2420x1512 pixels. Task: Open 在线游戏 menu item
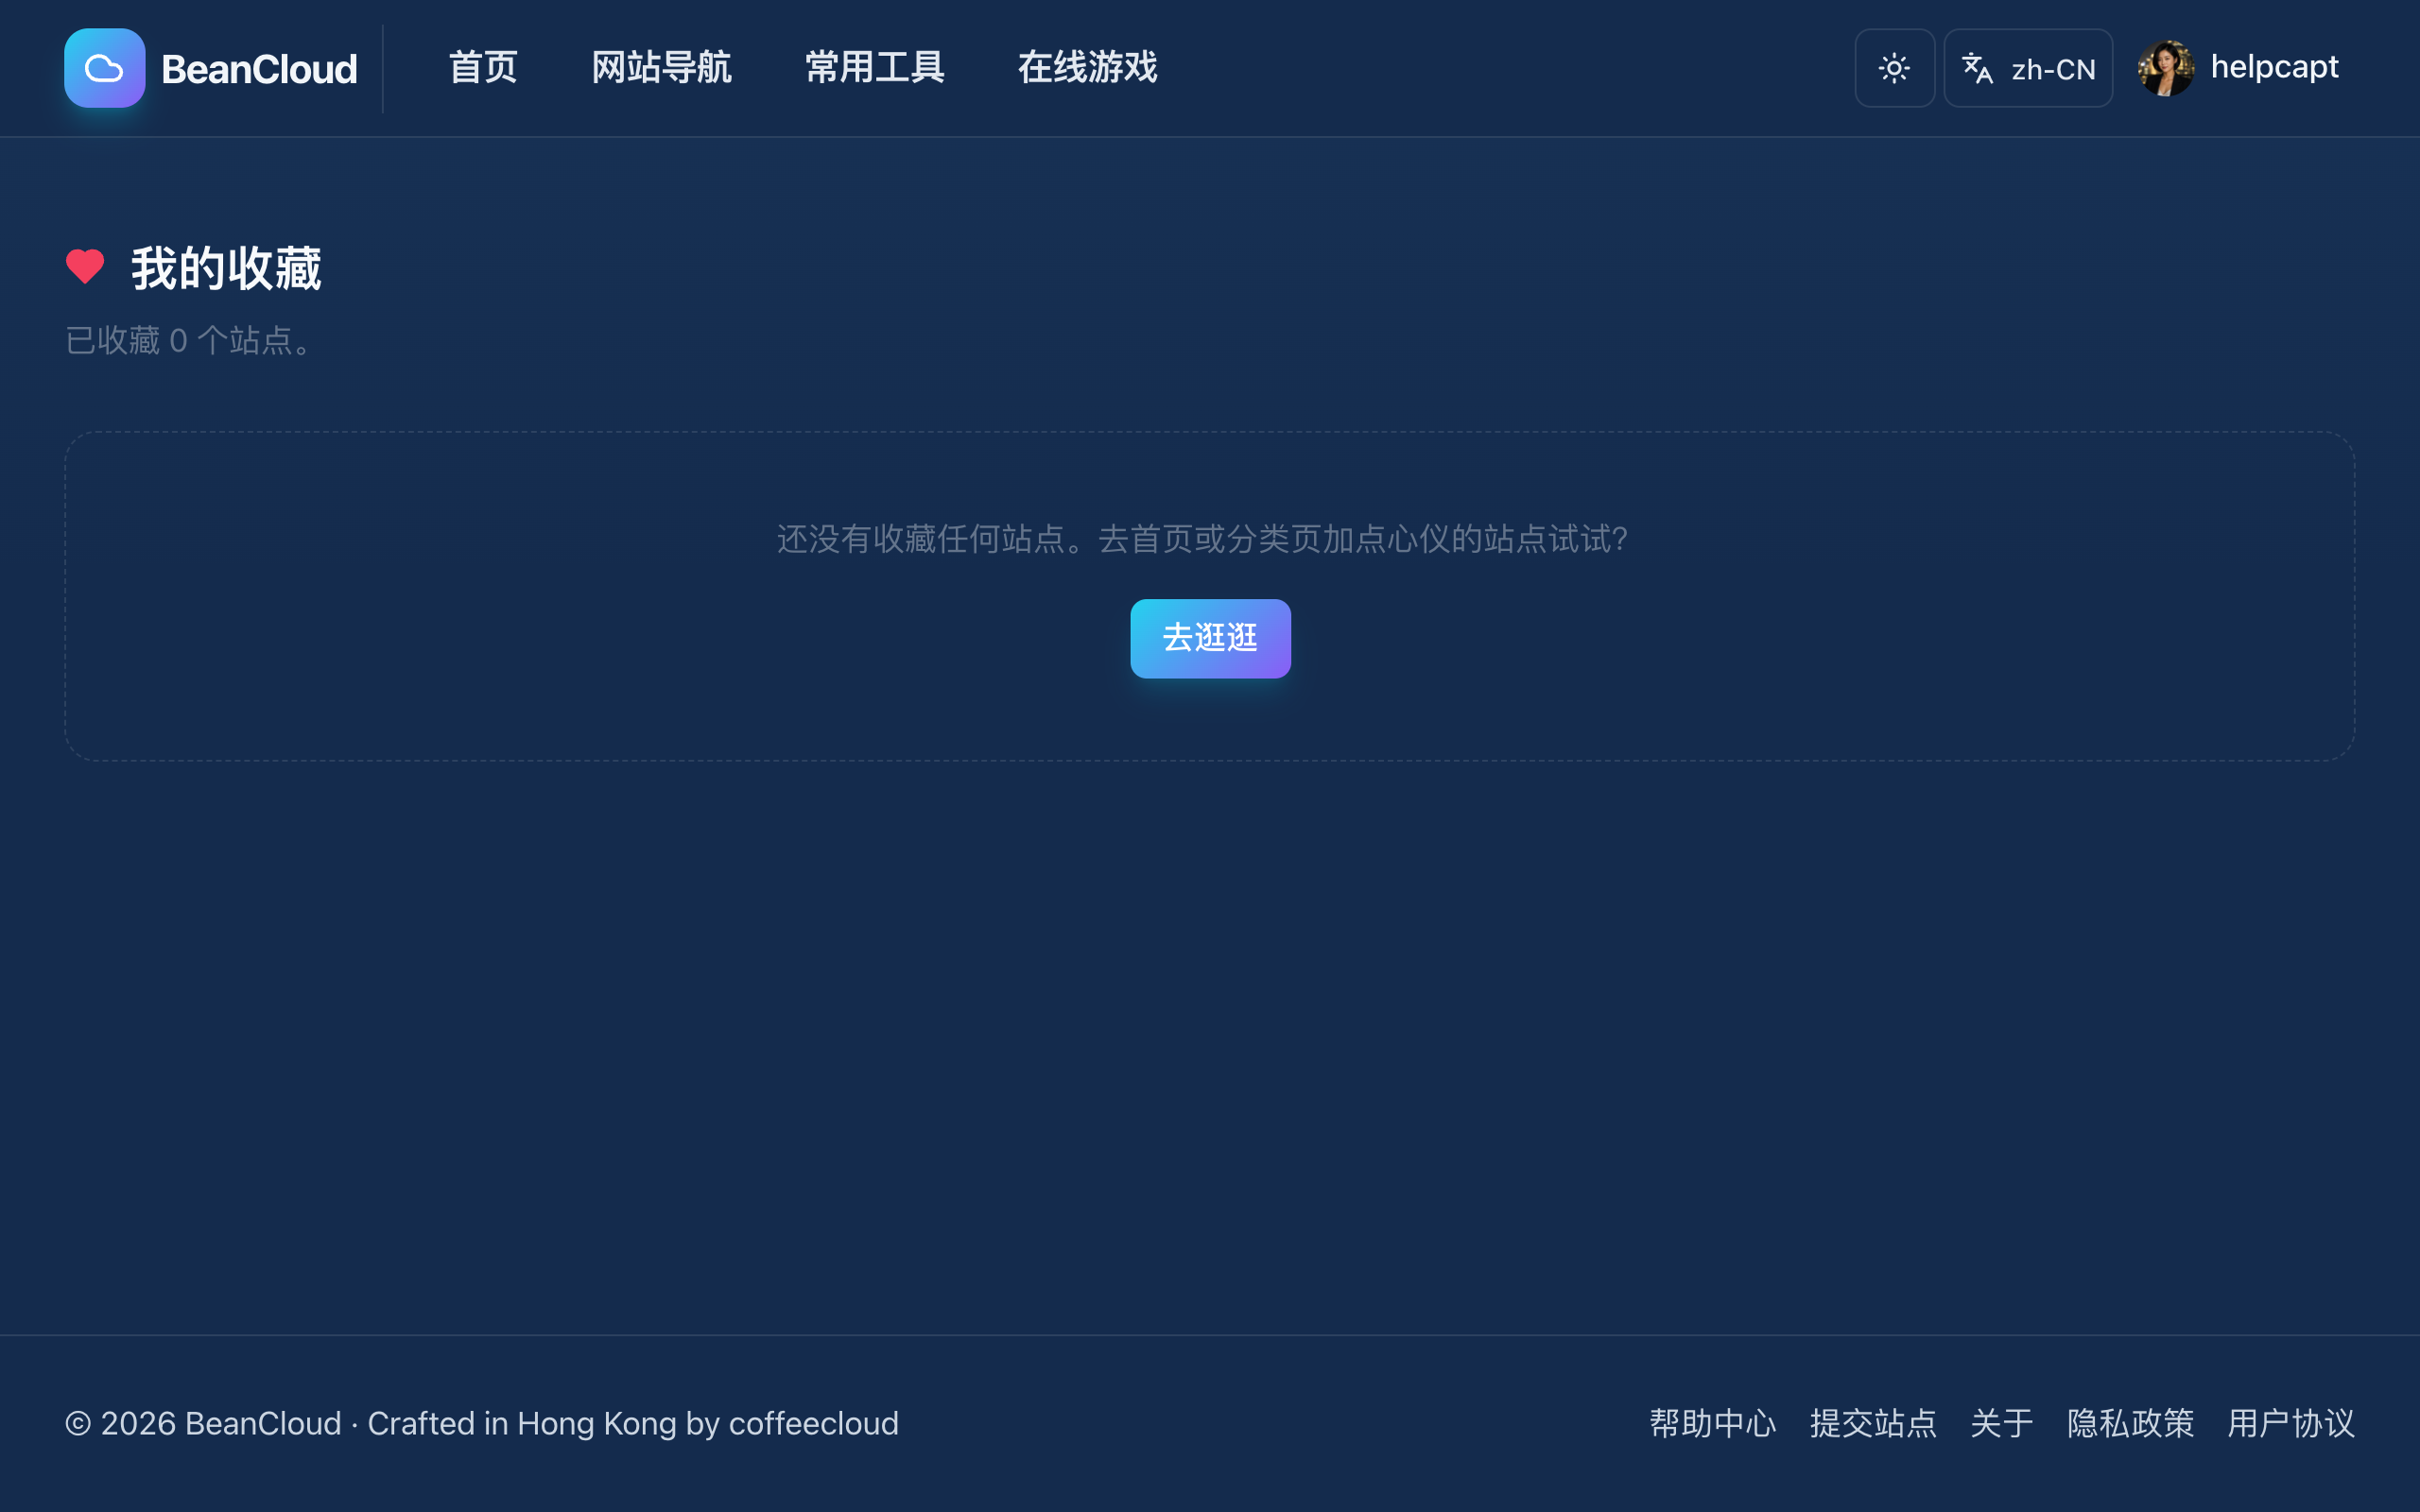(x=1087, y=68)
